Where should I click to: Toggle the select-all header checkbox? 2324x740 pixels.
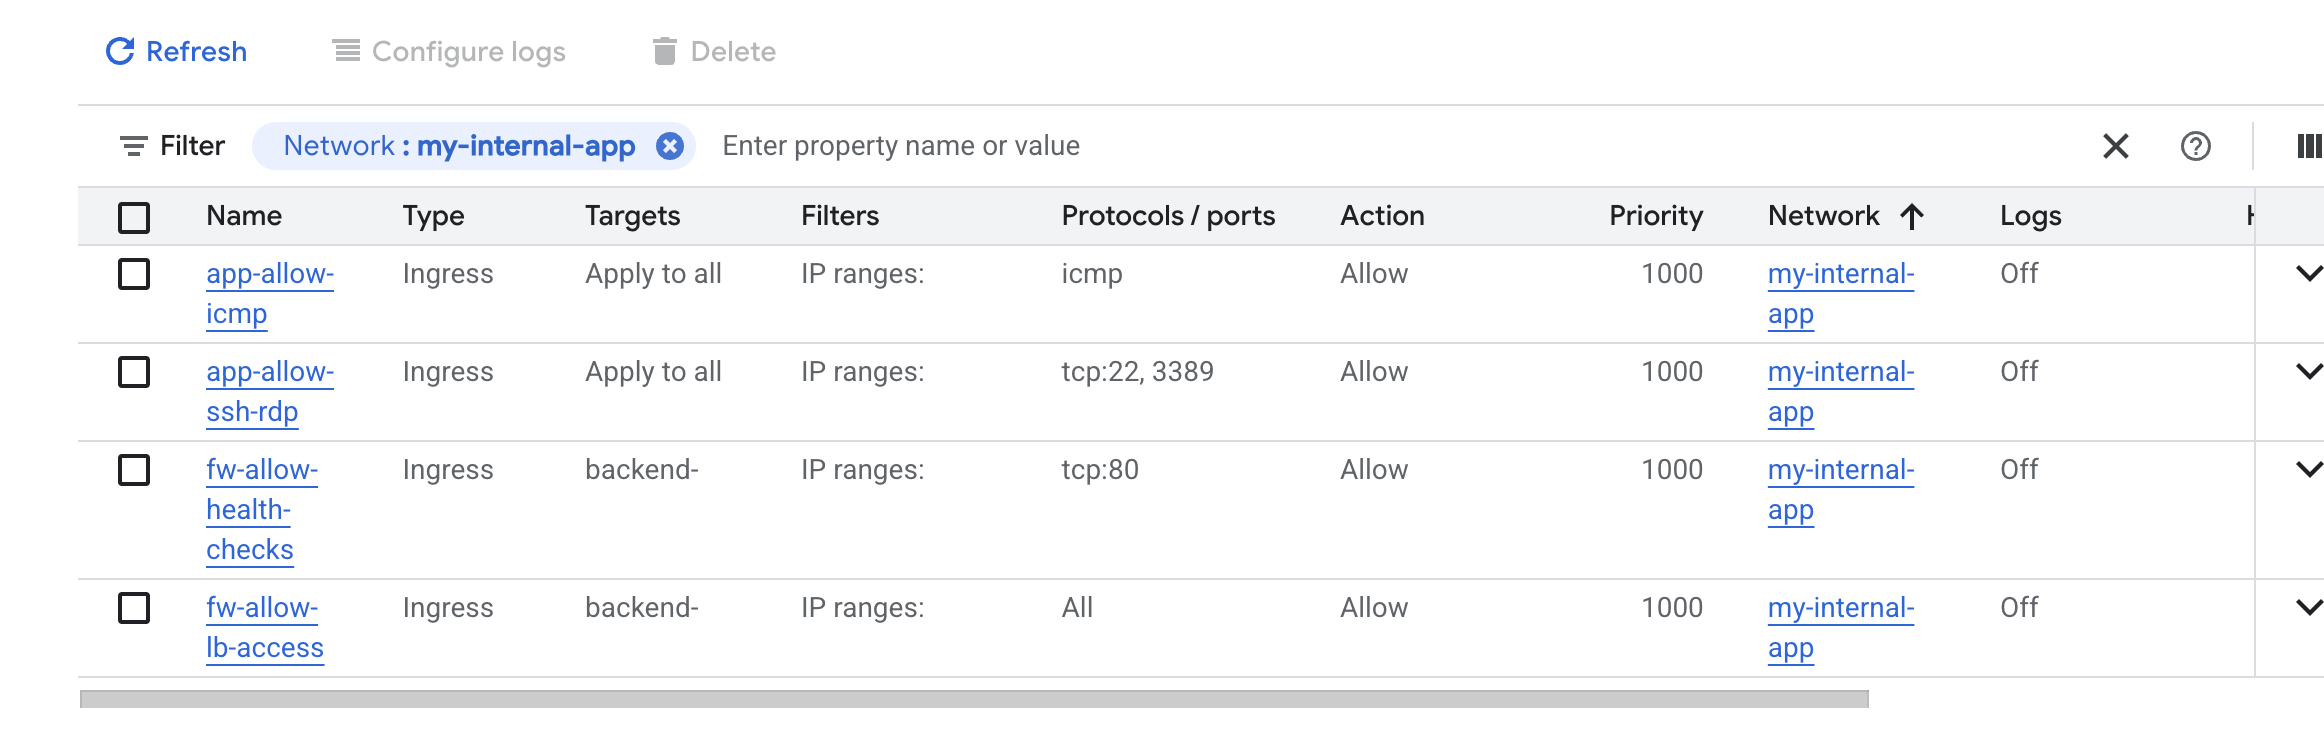click(x=134, y=217)
